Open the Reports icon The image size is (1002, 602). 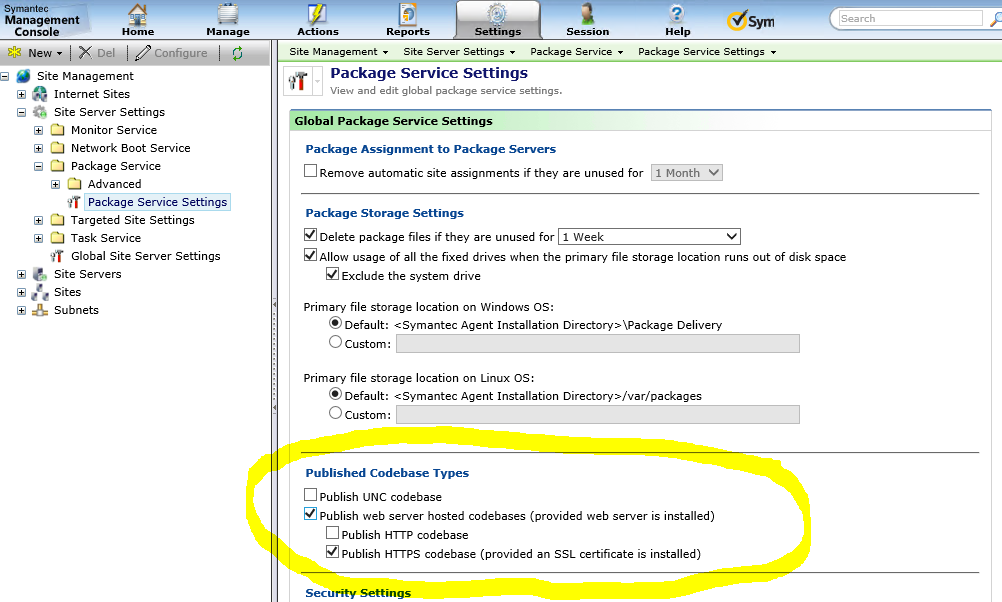408,14
